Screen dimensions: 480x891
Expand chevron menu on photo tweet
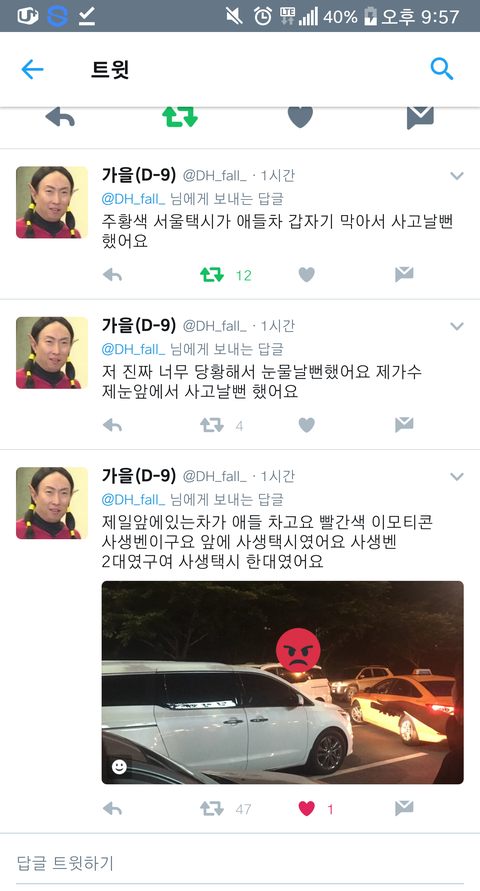pos(457,477)
